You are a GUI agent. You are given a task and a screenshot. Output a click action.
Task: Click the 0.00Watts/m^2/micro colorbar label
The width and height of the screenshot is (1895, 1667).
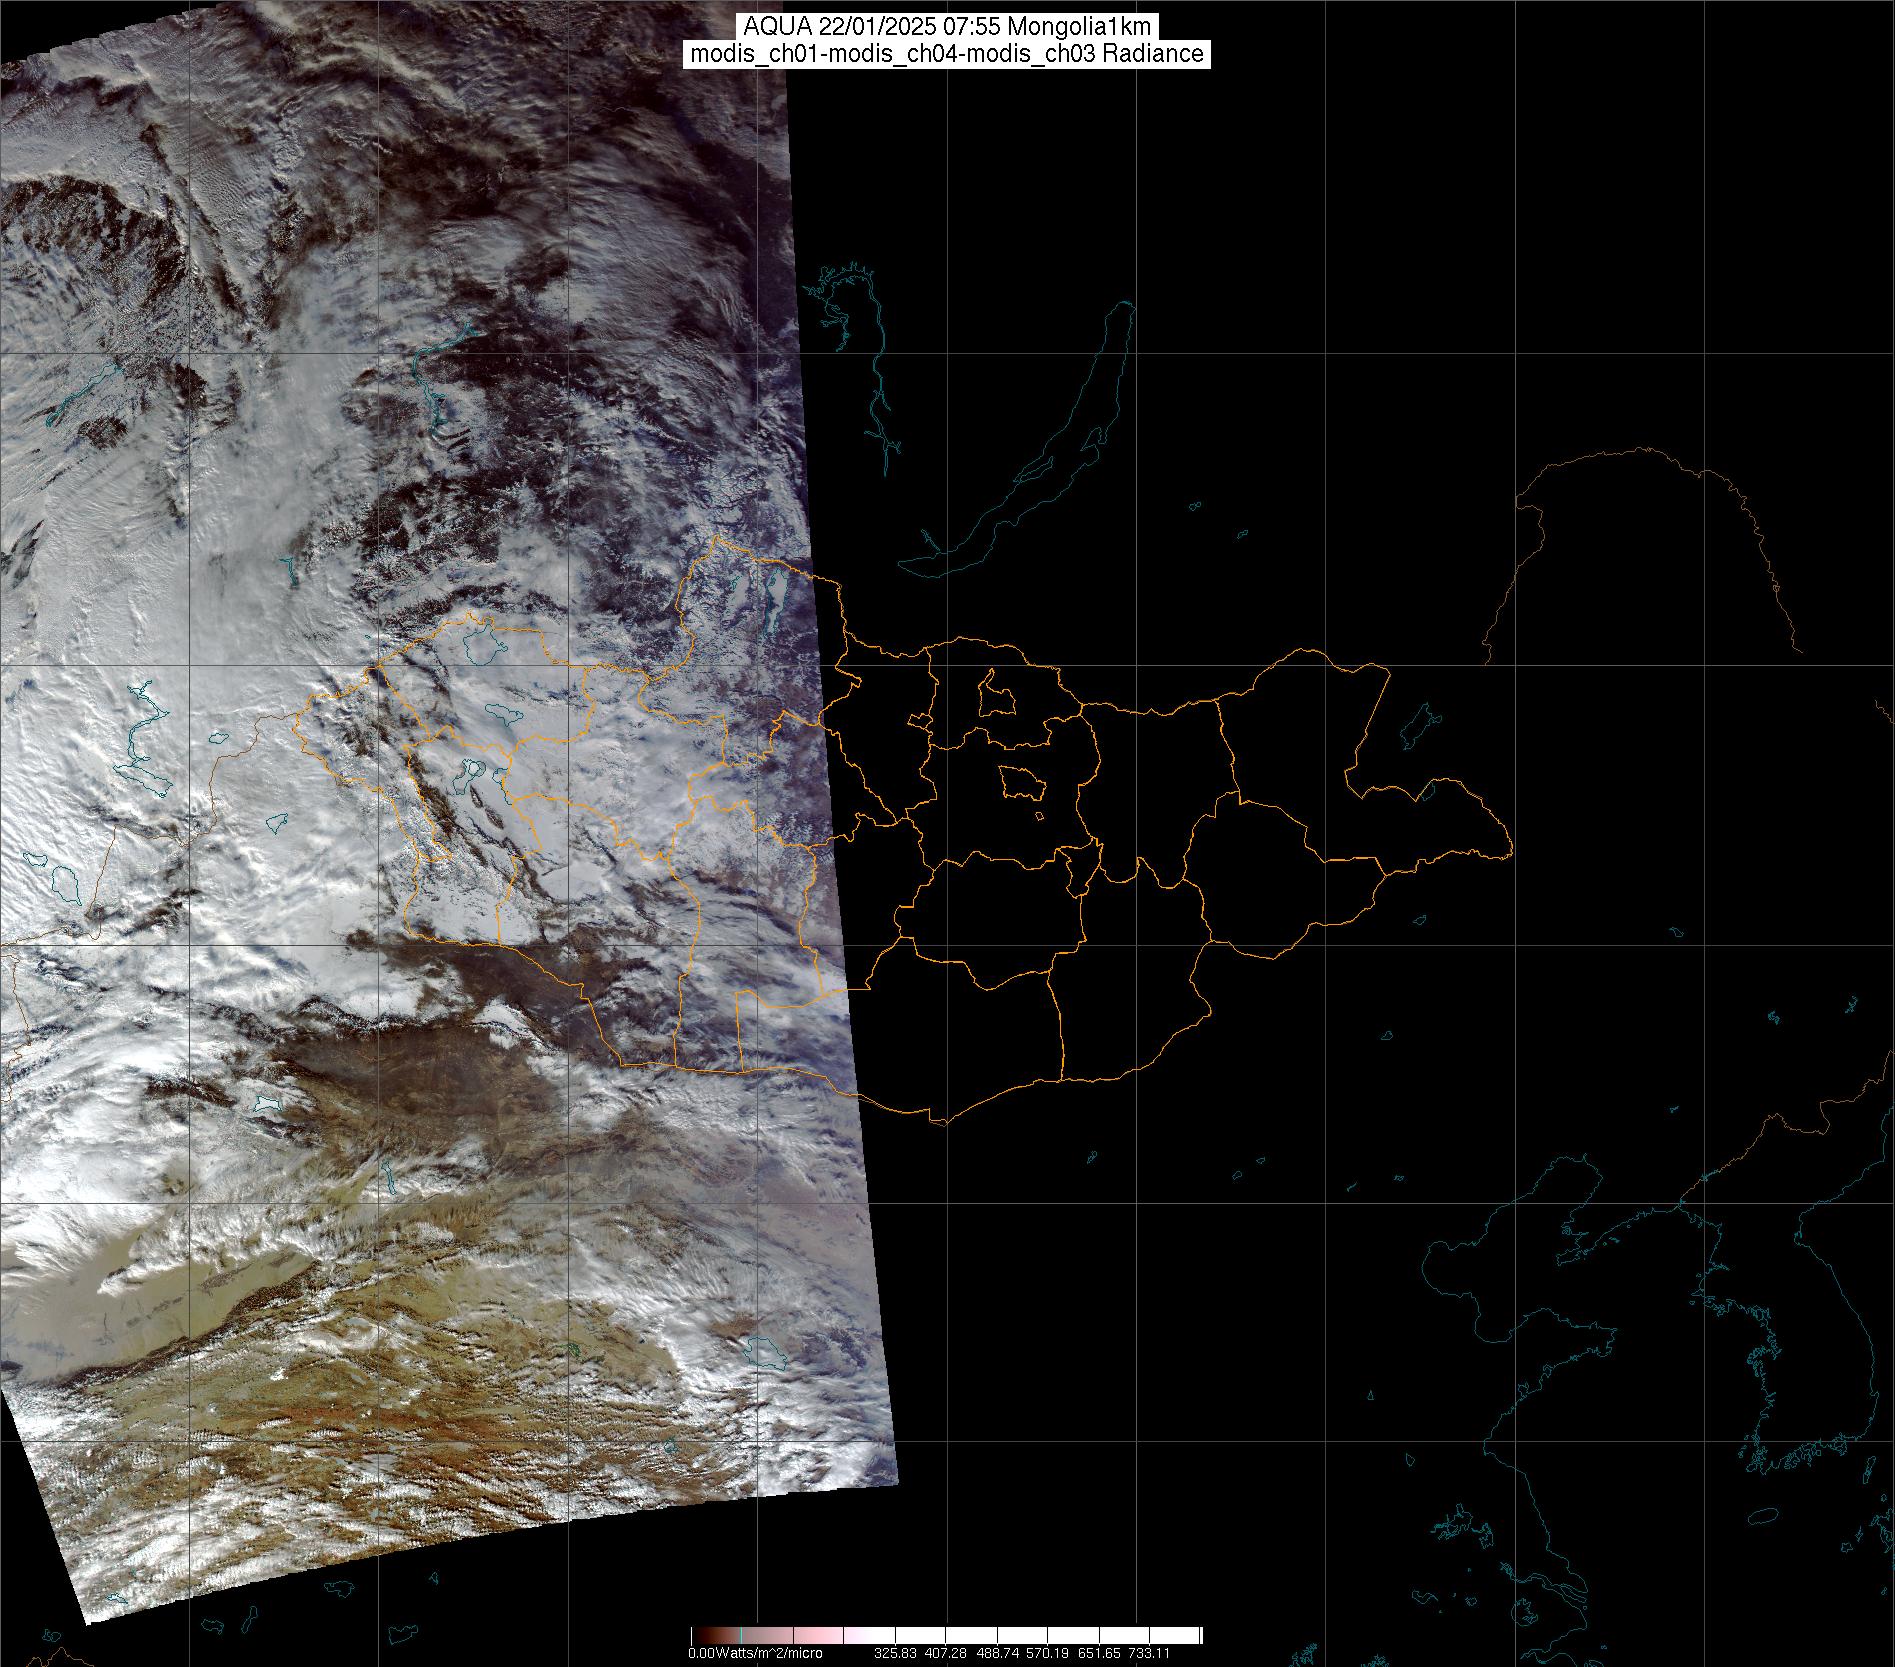755,1653
